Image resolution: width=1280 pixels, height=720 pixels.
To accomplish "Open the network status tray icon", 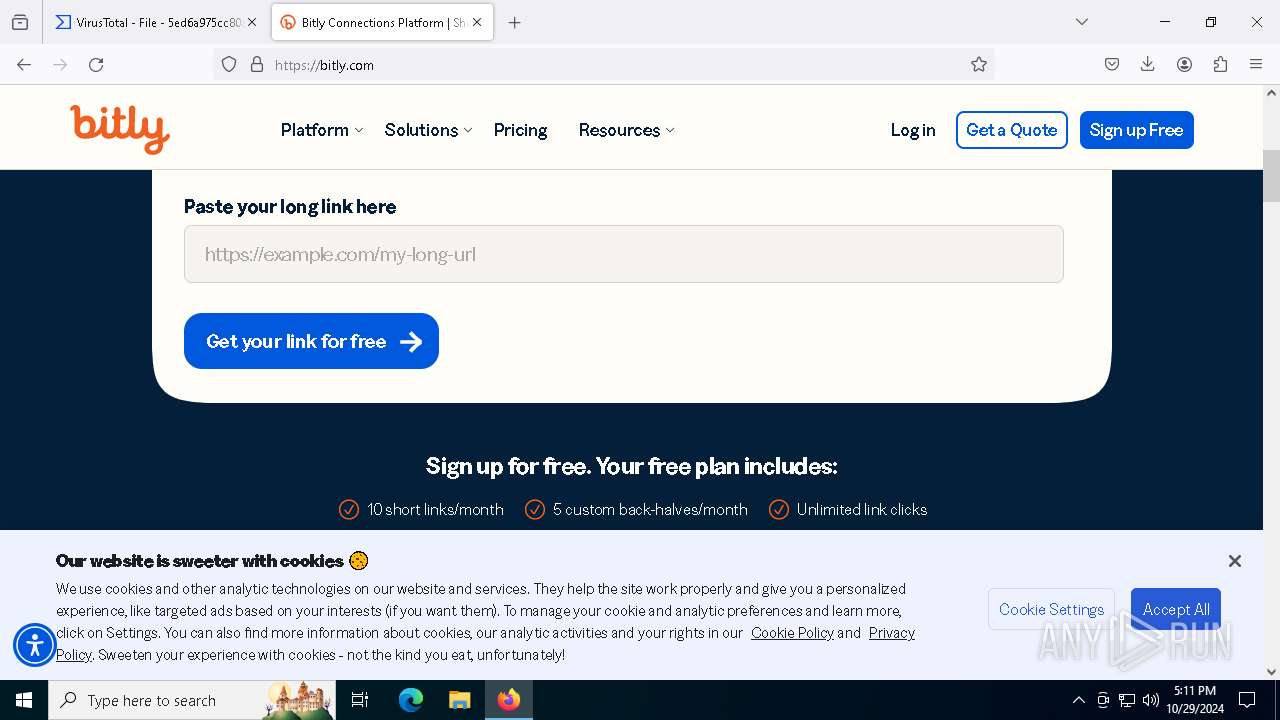I will (x=1127, y=700).
